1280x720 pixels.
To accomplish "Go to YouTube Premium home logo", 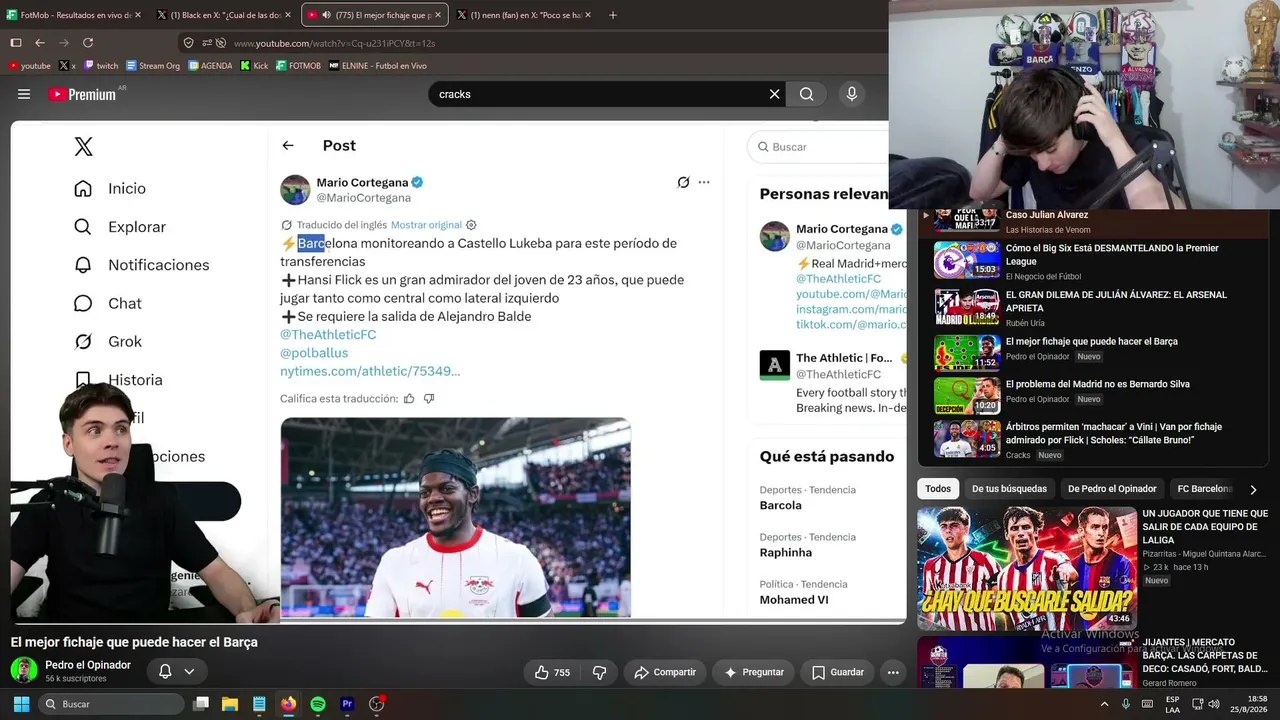I will tap(82, 94).
